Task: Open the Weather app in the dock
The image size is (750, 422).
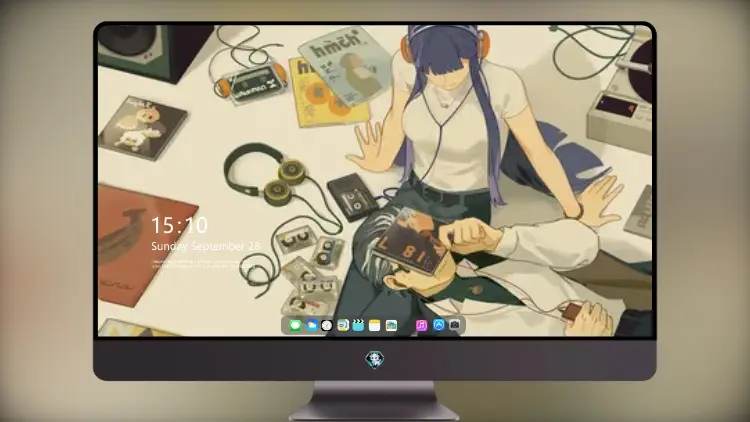Action: pos(311,326)
